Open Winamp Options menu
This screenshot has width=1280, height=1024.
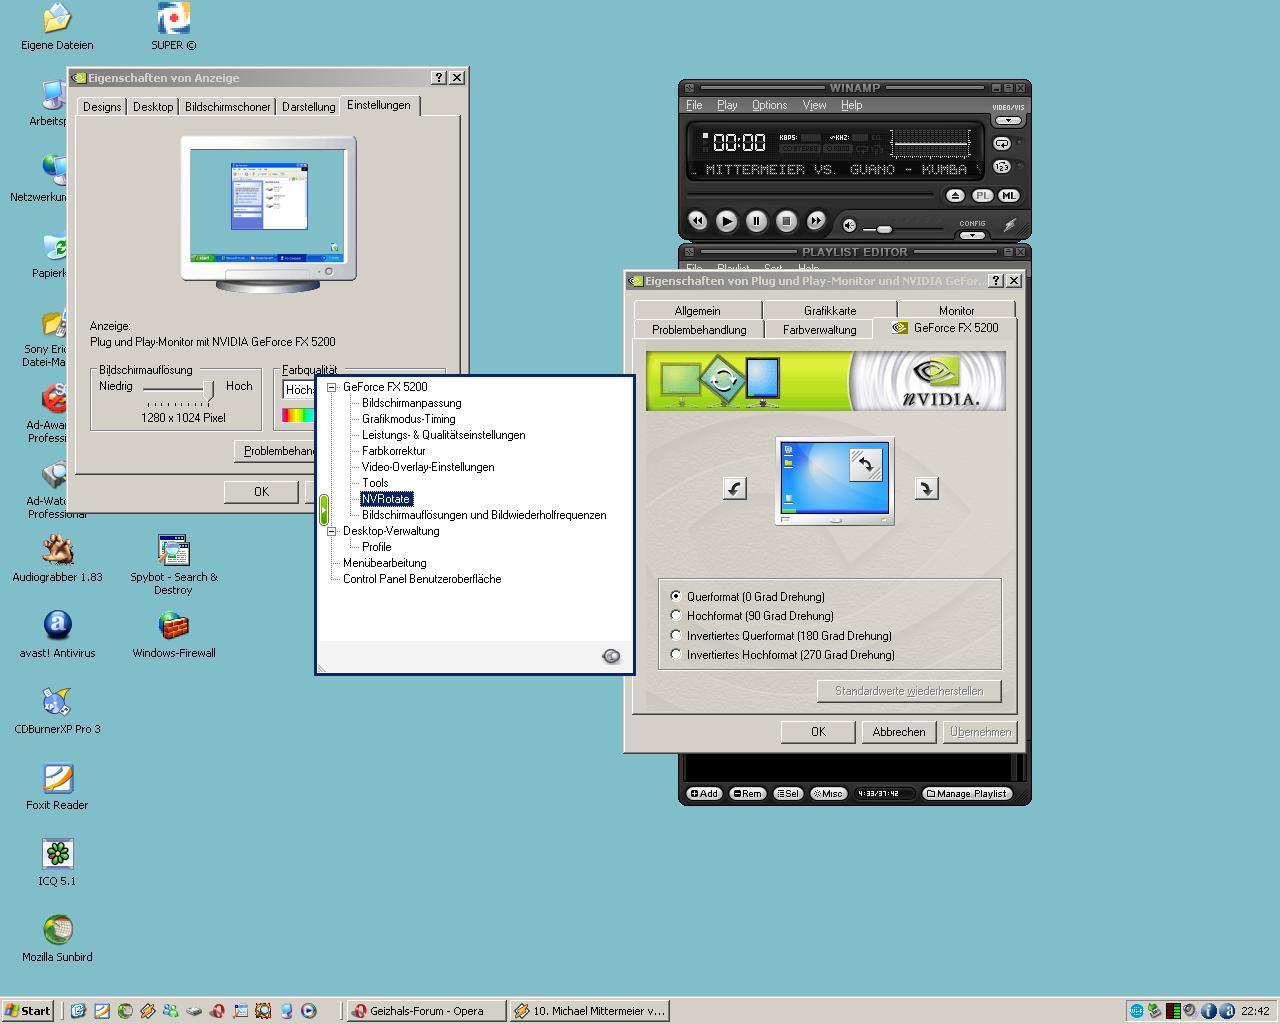(769, 105)
